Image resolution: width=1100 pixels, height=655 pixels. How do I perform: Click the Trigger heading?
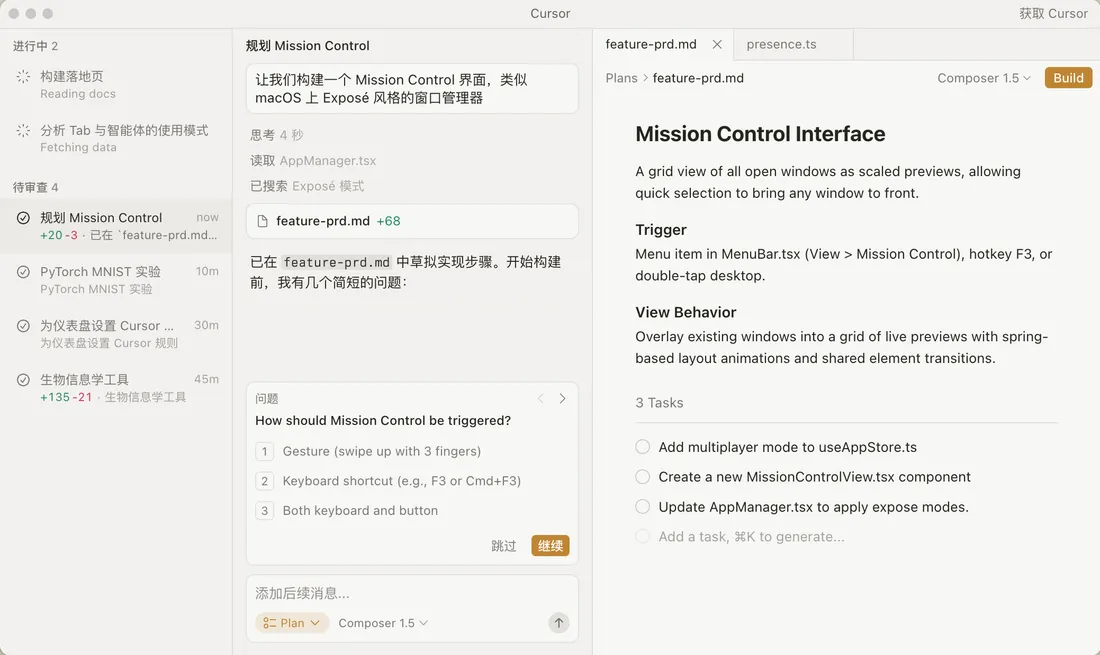click(x=661, y=230)
